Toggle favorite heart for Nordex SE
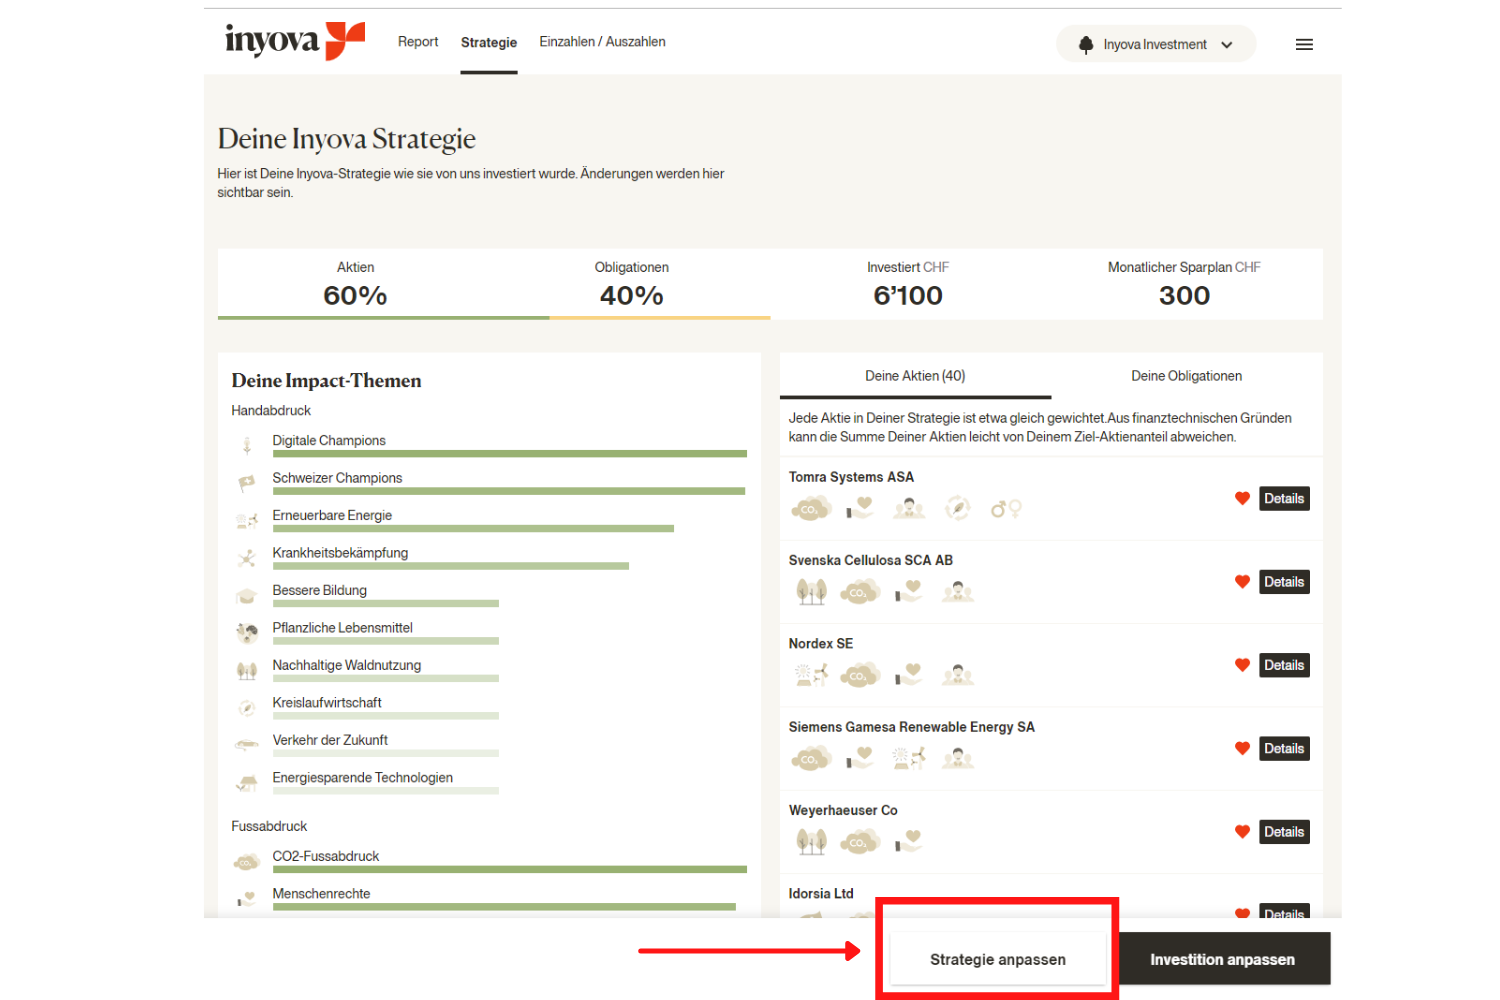The height and width of the screenshot is (1000, 1500). (x=1242, y=665)
